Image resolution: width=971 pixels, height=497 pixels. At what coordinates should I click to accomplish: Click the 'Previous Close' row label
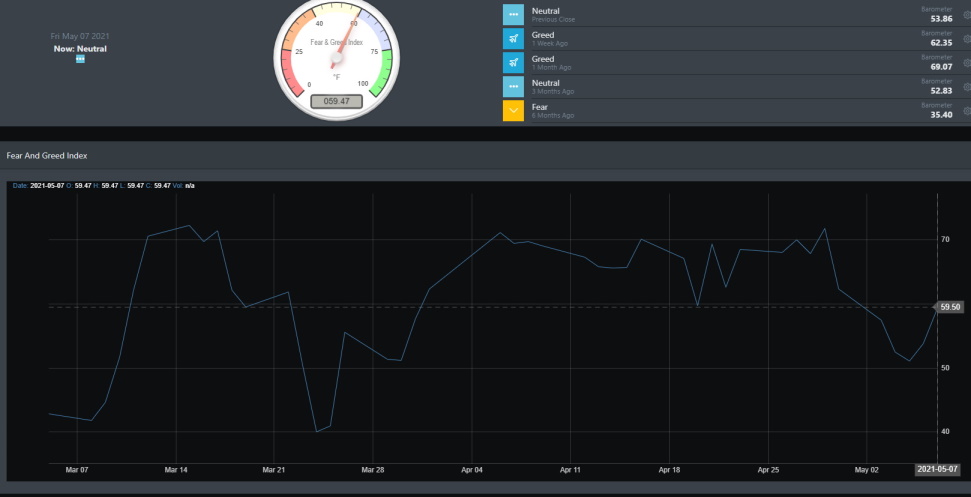[553, 20]
